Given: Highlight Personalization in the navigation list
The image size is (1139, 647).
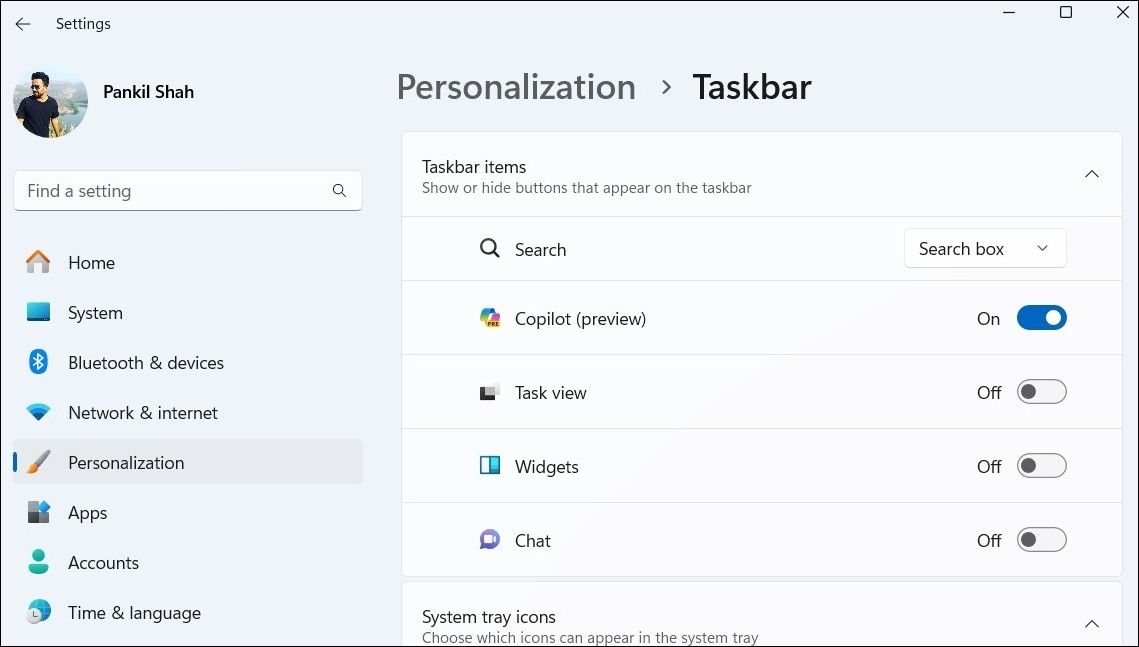Looking at the screenshot, I should pos(126,462).
